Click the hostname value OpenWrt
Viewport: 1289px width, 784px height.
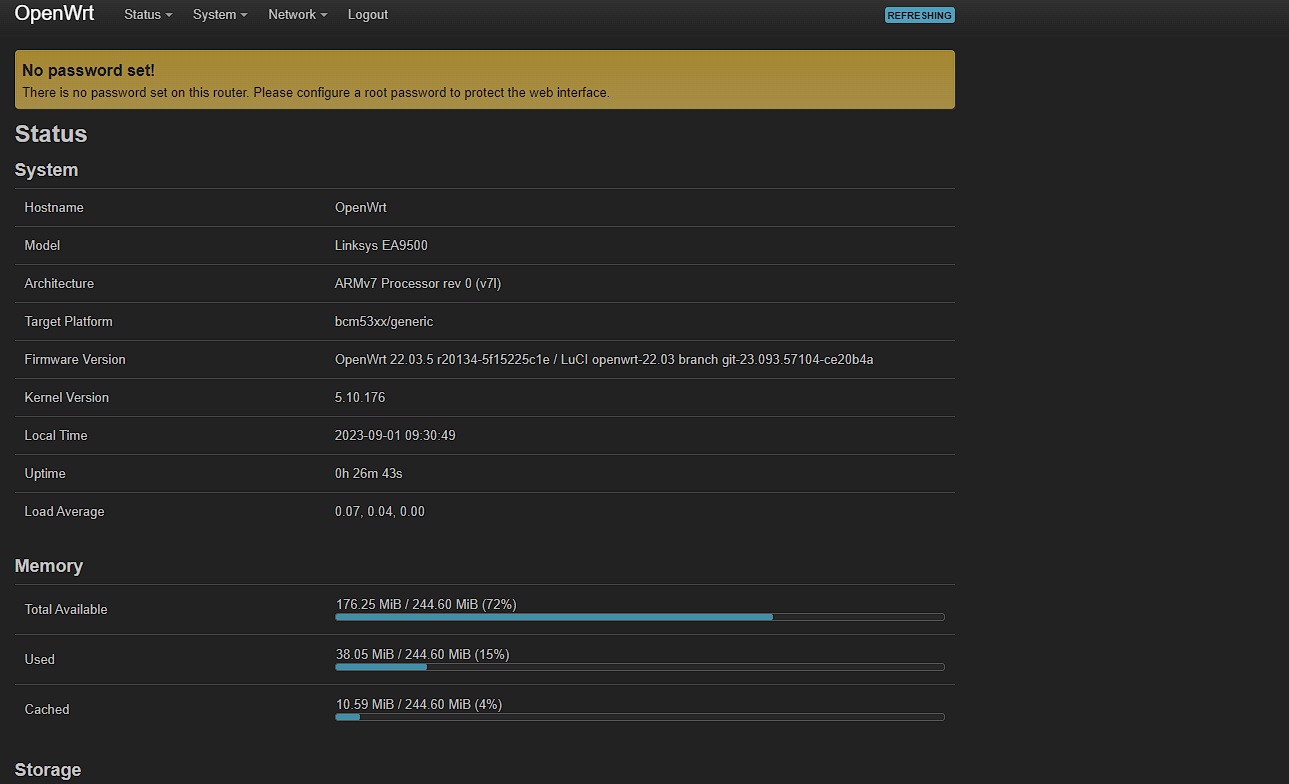pos(361,208)
